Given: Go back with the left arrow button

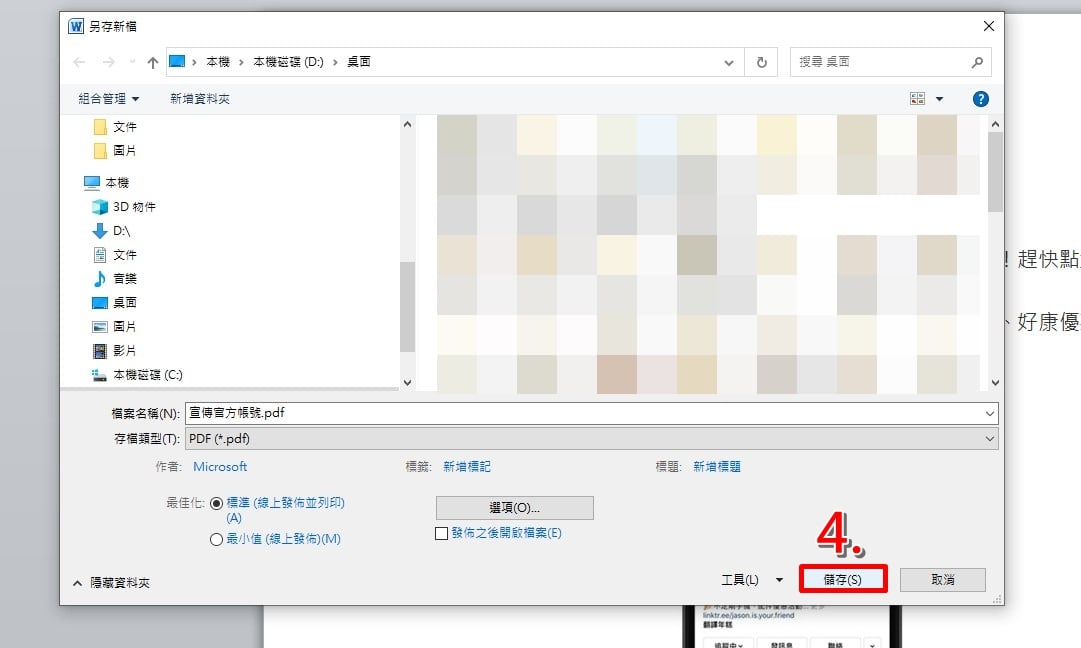Looking at the screenshot, I should point(79,62).
